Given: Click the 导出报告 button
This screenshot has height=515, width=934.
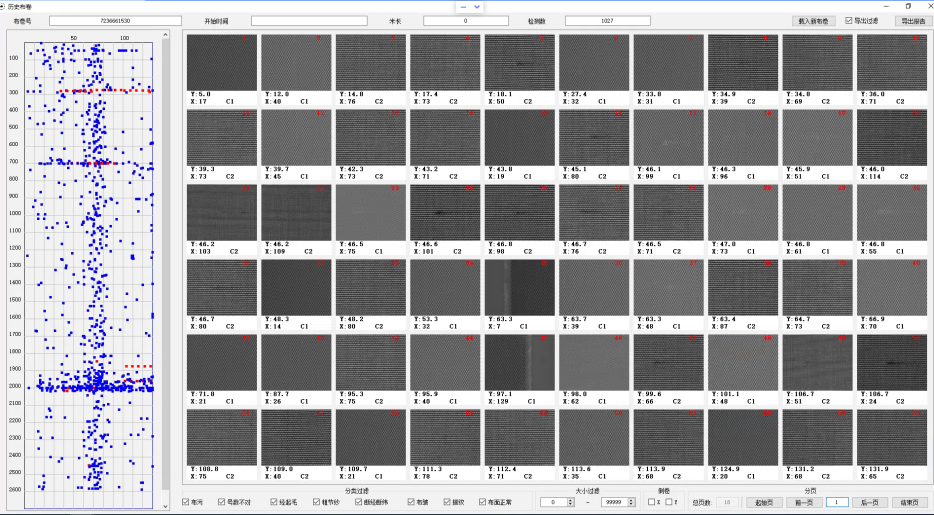Looking at the screenshot, I should click(910, 20).
